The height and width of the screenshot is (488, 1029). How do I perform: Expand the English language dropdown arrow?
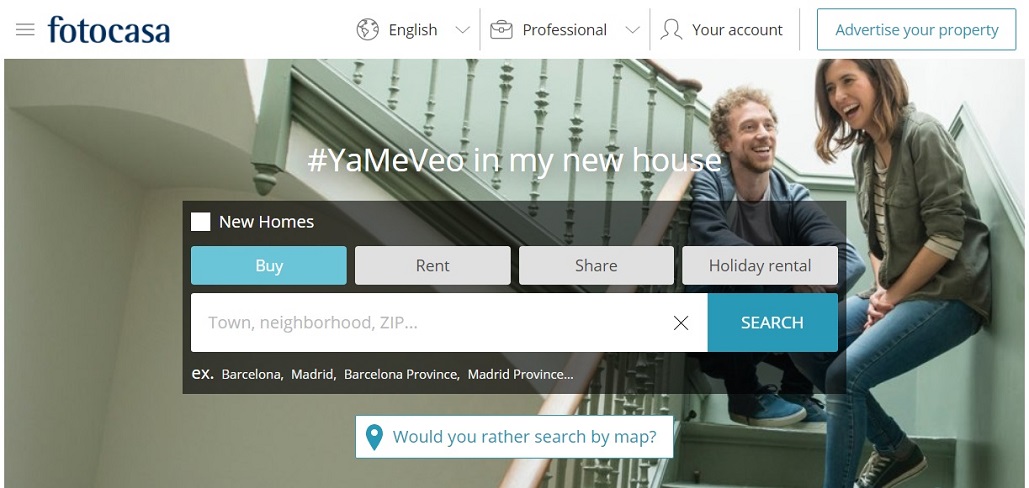coord(463,30)
